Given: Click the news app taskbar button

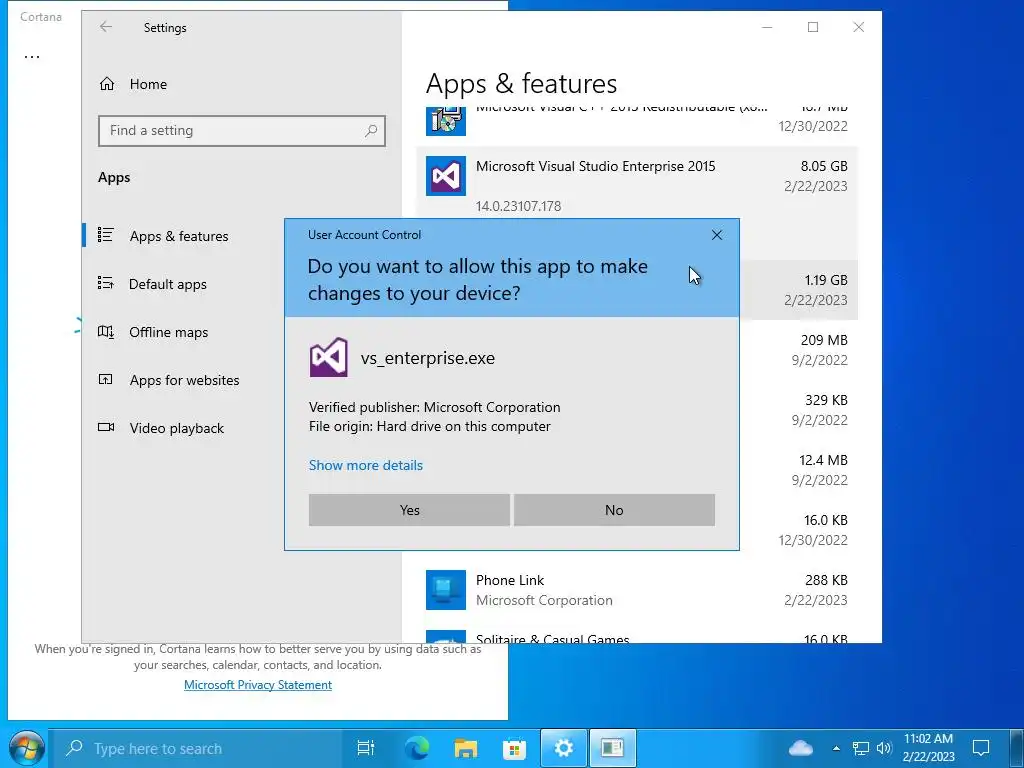Looking at the screenshot, I should point(613,748).
